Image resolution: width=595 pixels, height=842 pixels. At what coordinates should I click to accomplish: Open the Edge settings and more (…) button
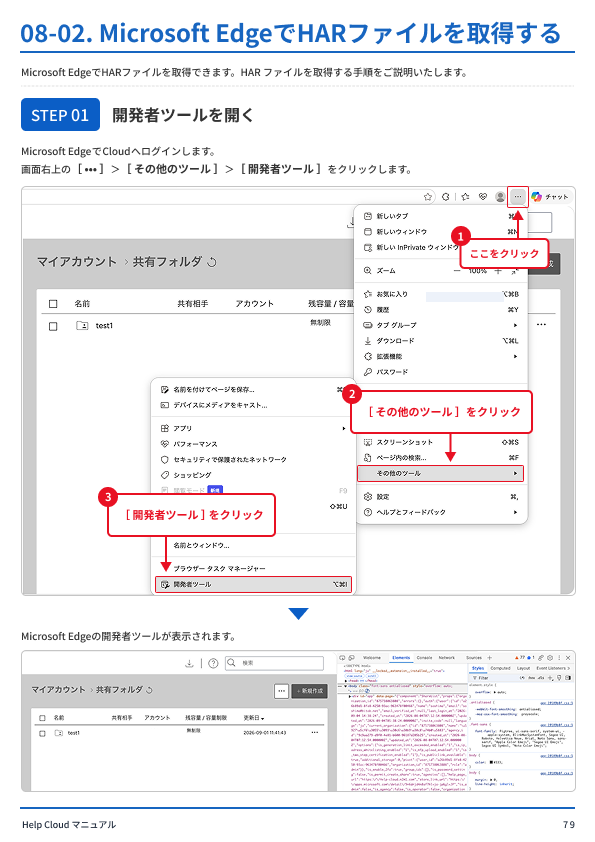click(518, 197)
